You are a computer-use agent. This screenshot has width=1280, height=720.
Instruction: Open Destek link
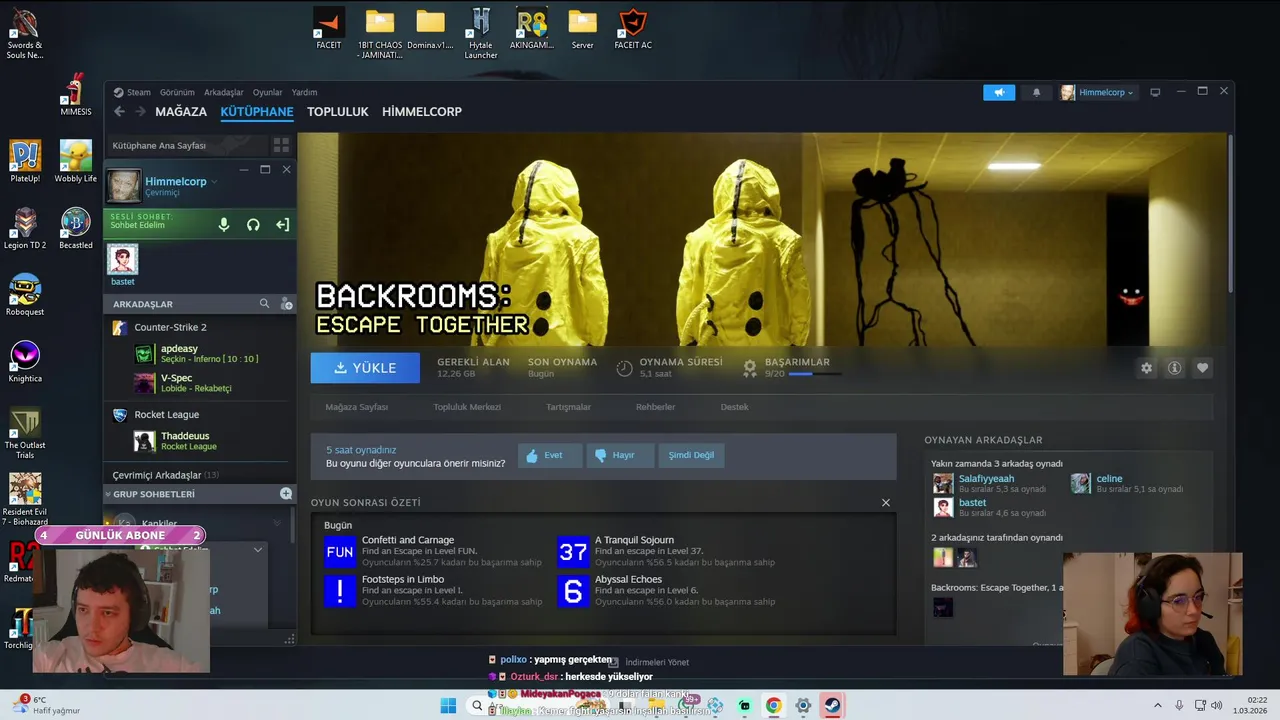(x=734, y=407)
